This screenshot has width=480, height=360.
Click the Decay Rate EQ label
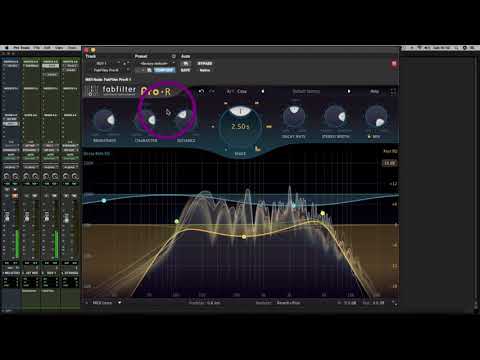pyautogui.click(x=96, y=154)
